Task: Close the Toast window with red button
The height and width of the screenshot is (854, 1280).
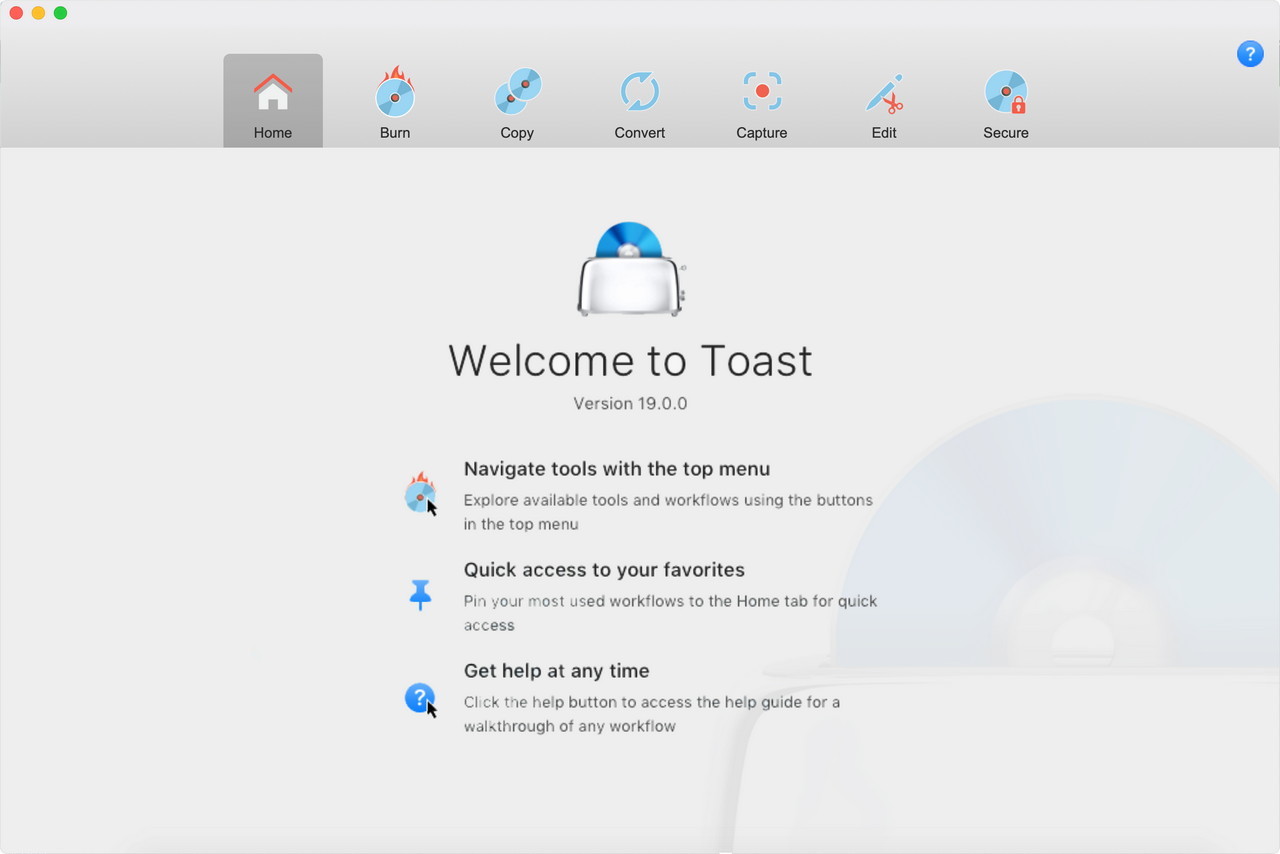Action: tap(16, 13)
